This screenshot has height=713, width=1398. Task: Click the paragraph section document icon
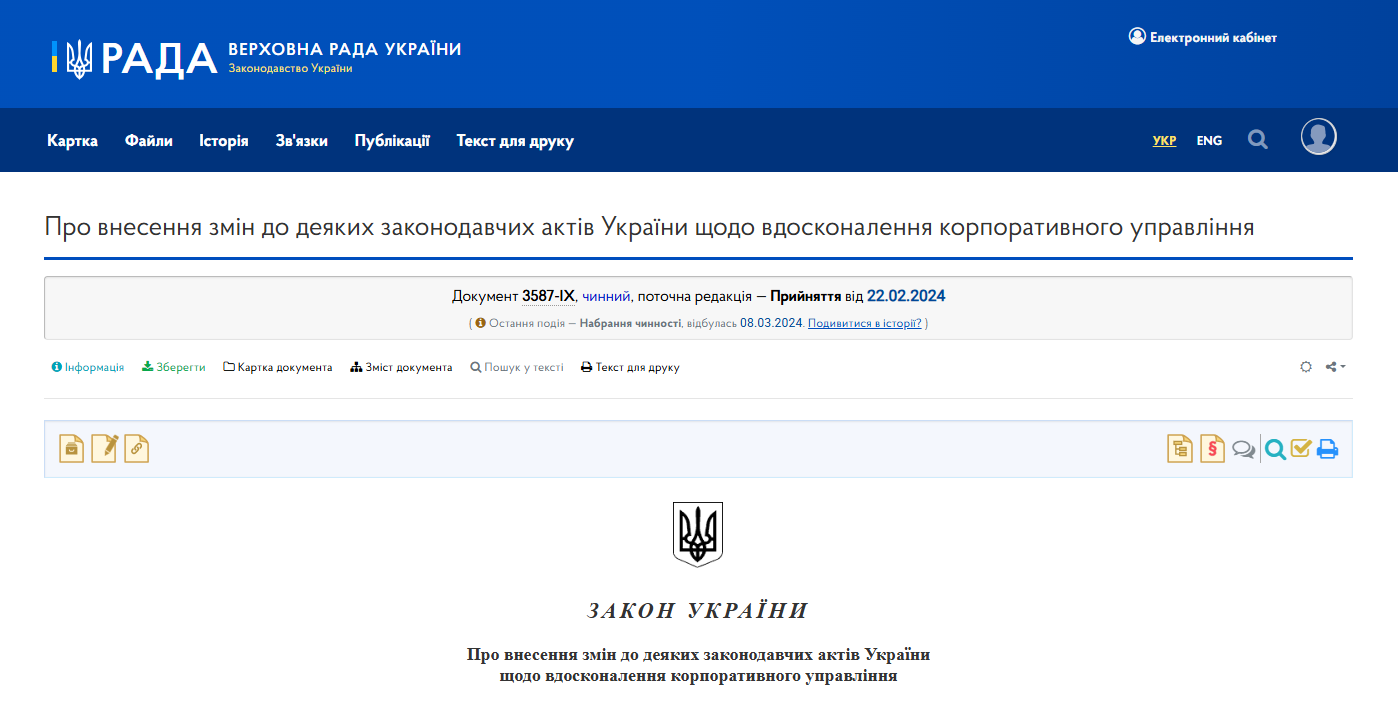1212,448
